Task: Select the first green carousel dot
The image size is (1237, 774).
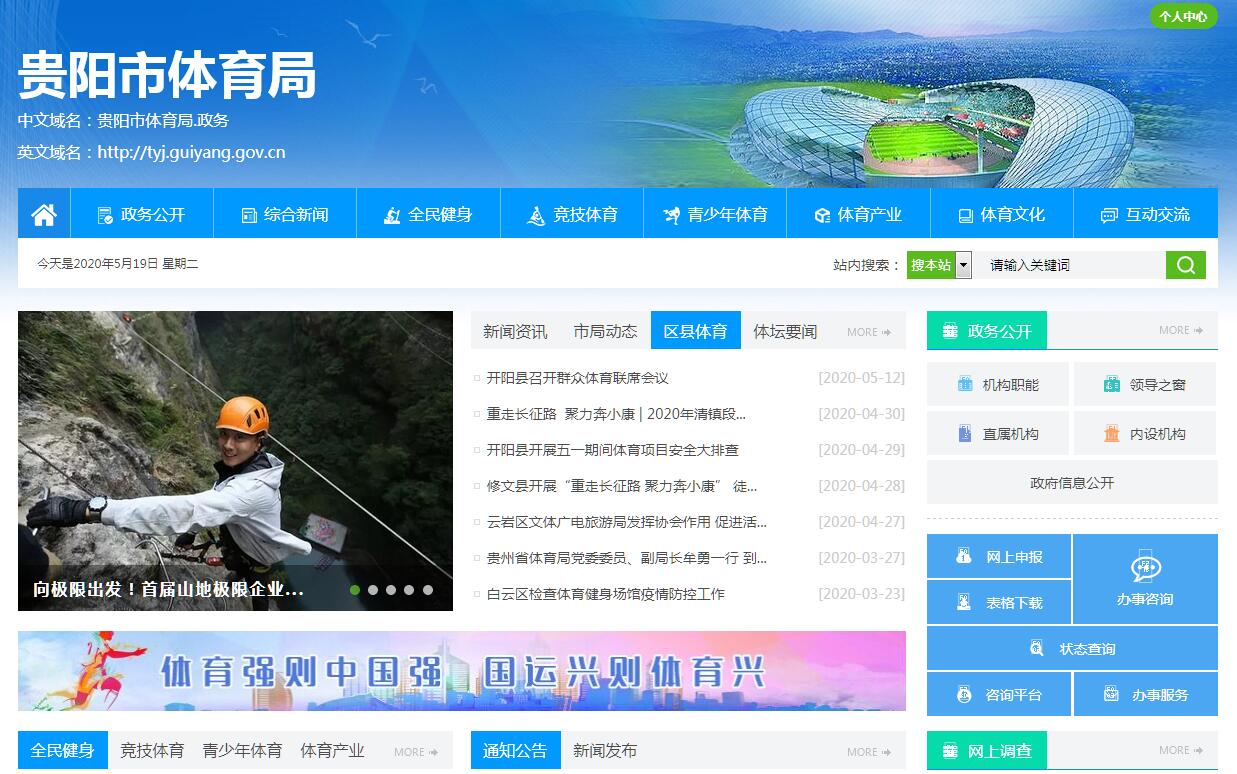Action: pyautogui.click(x=355, y=590)
